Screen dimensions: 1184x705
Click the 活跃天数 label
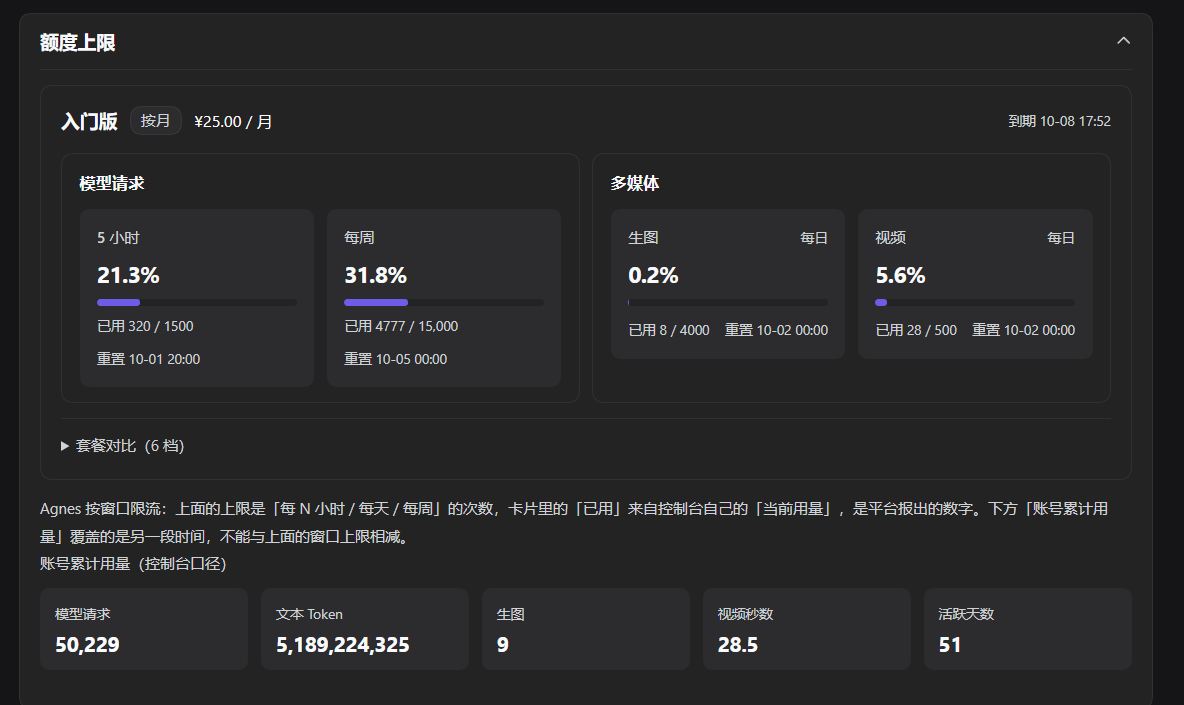(x=966, y=614)
